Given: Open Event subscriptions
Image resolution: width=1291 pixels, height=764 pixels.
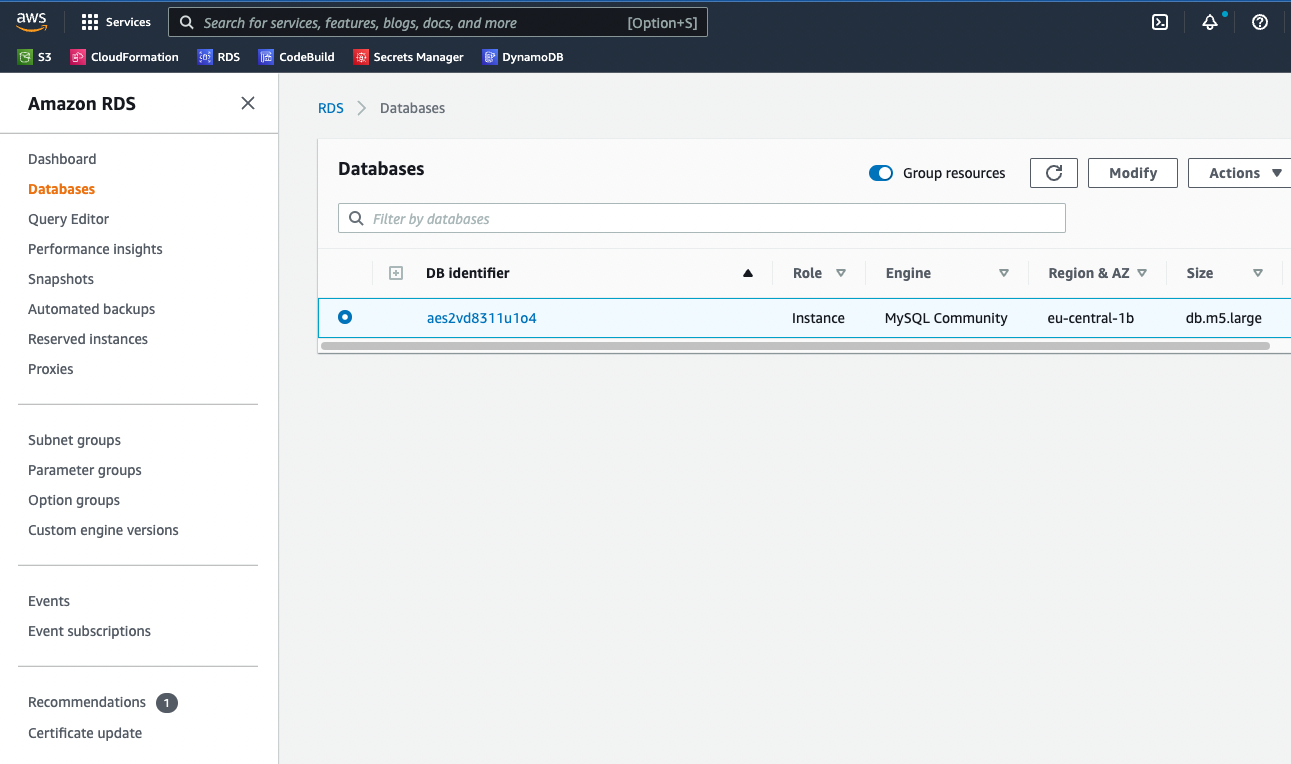Looking at the screenshot, I should pos(89,631).
